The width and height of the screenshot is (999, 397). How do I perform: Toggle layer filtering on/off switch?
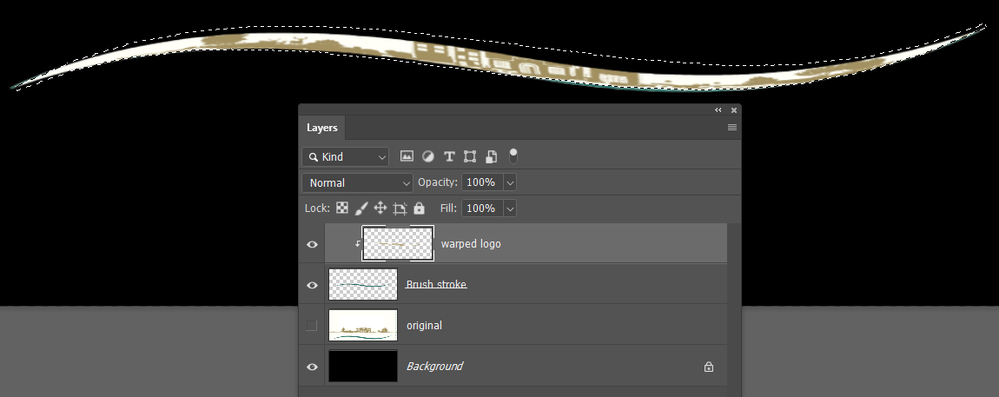click(x=514, y=156)
